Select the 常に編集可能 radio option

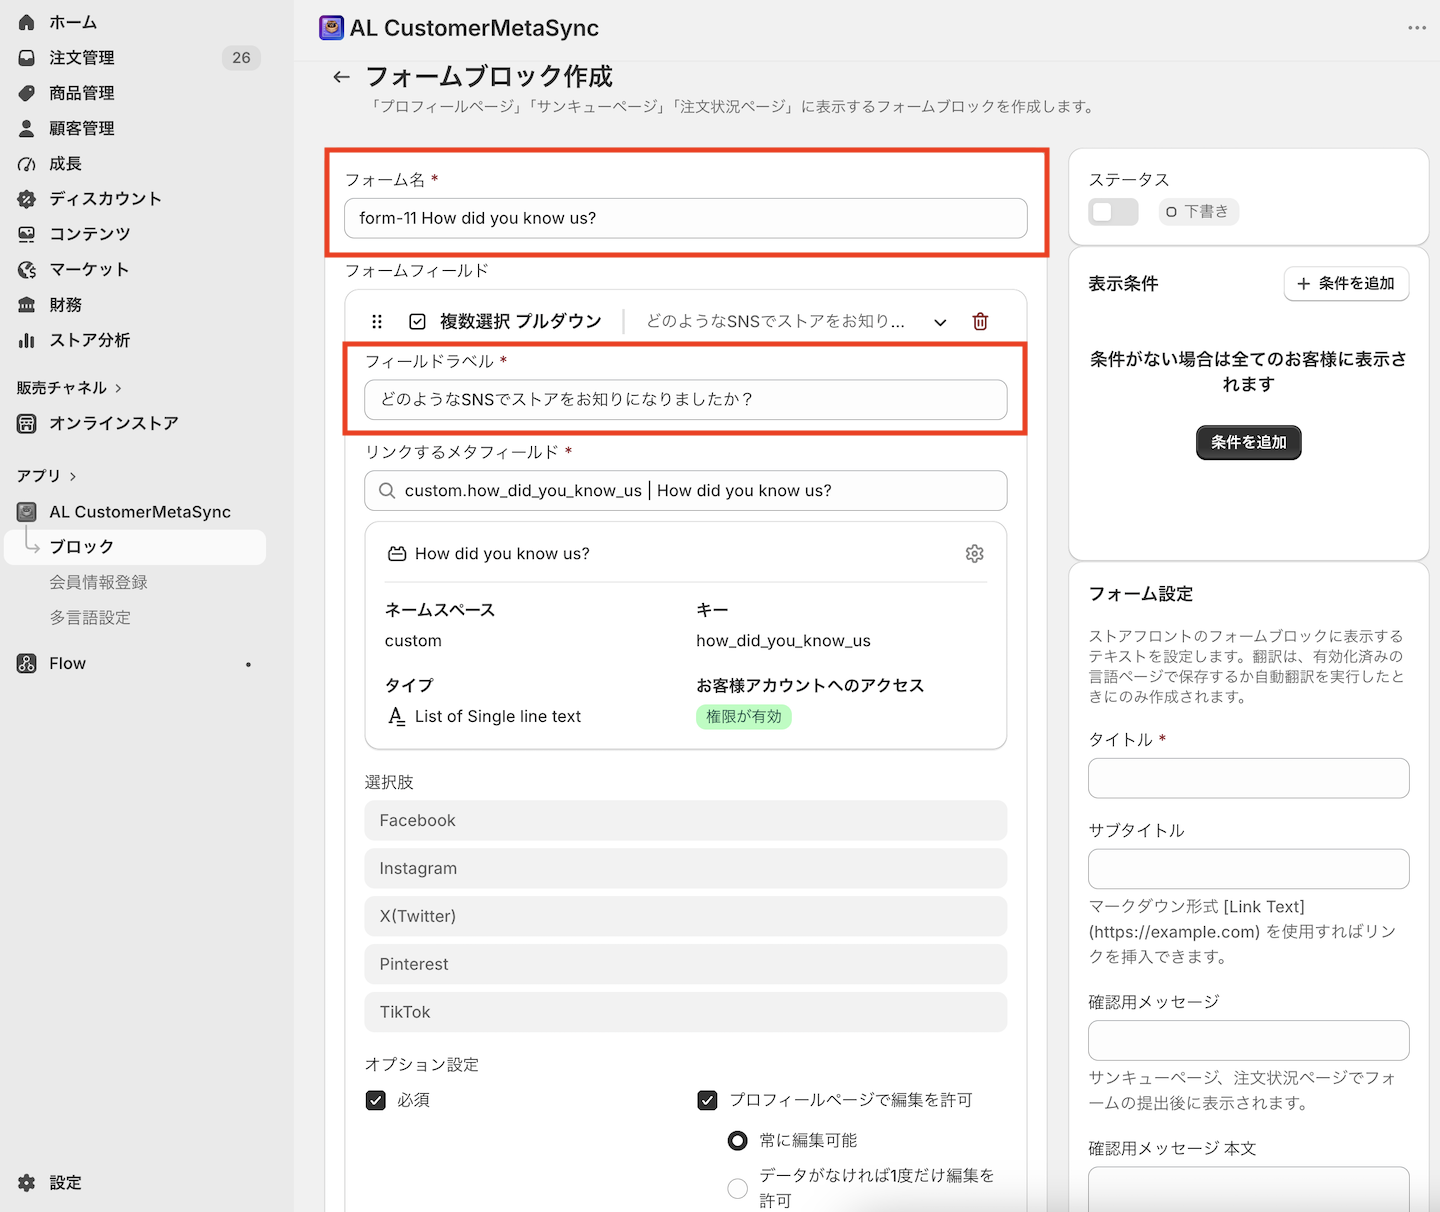[737, 1140]
